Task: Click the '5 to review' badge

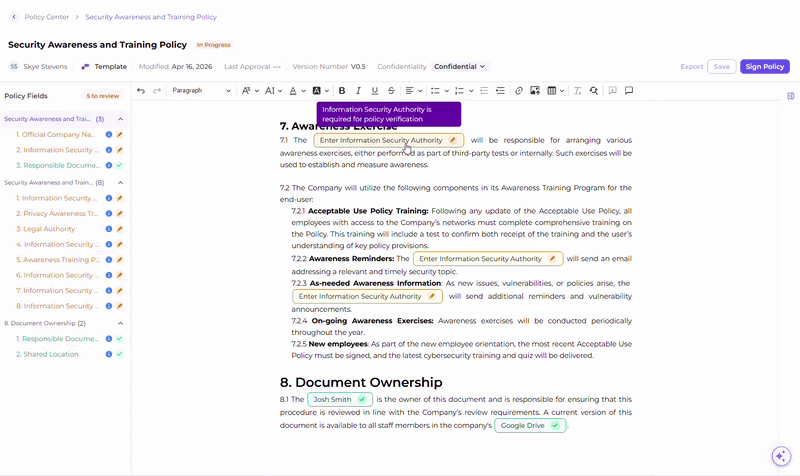Action: 103,96
